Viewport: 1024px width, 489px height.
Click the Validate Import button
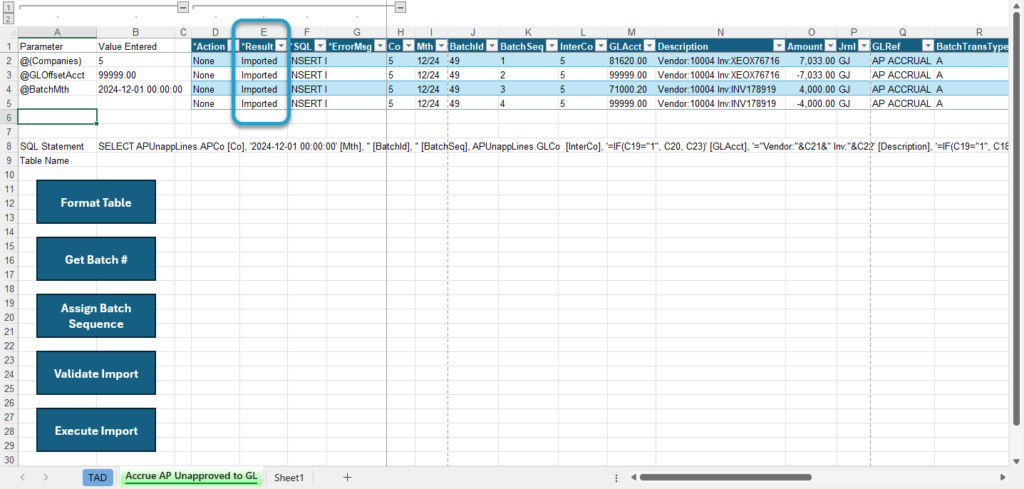coord(96,373)
